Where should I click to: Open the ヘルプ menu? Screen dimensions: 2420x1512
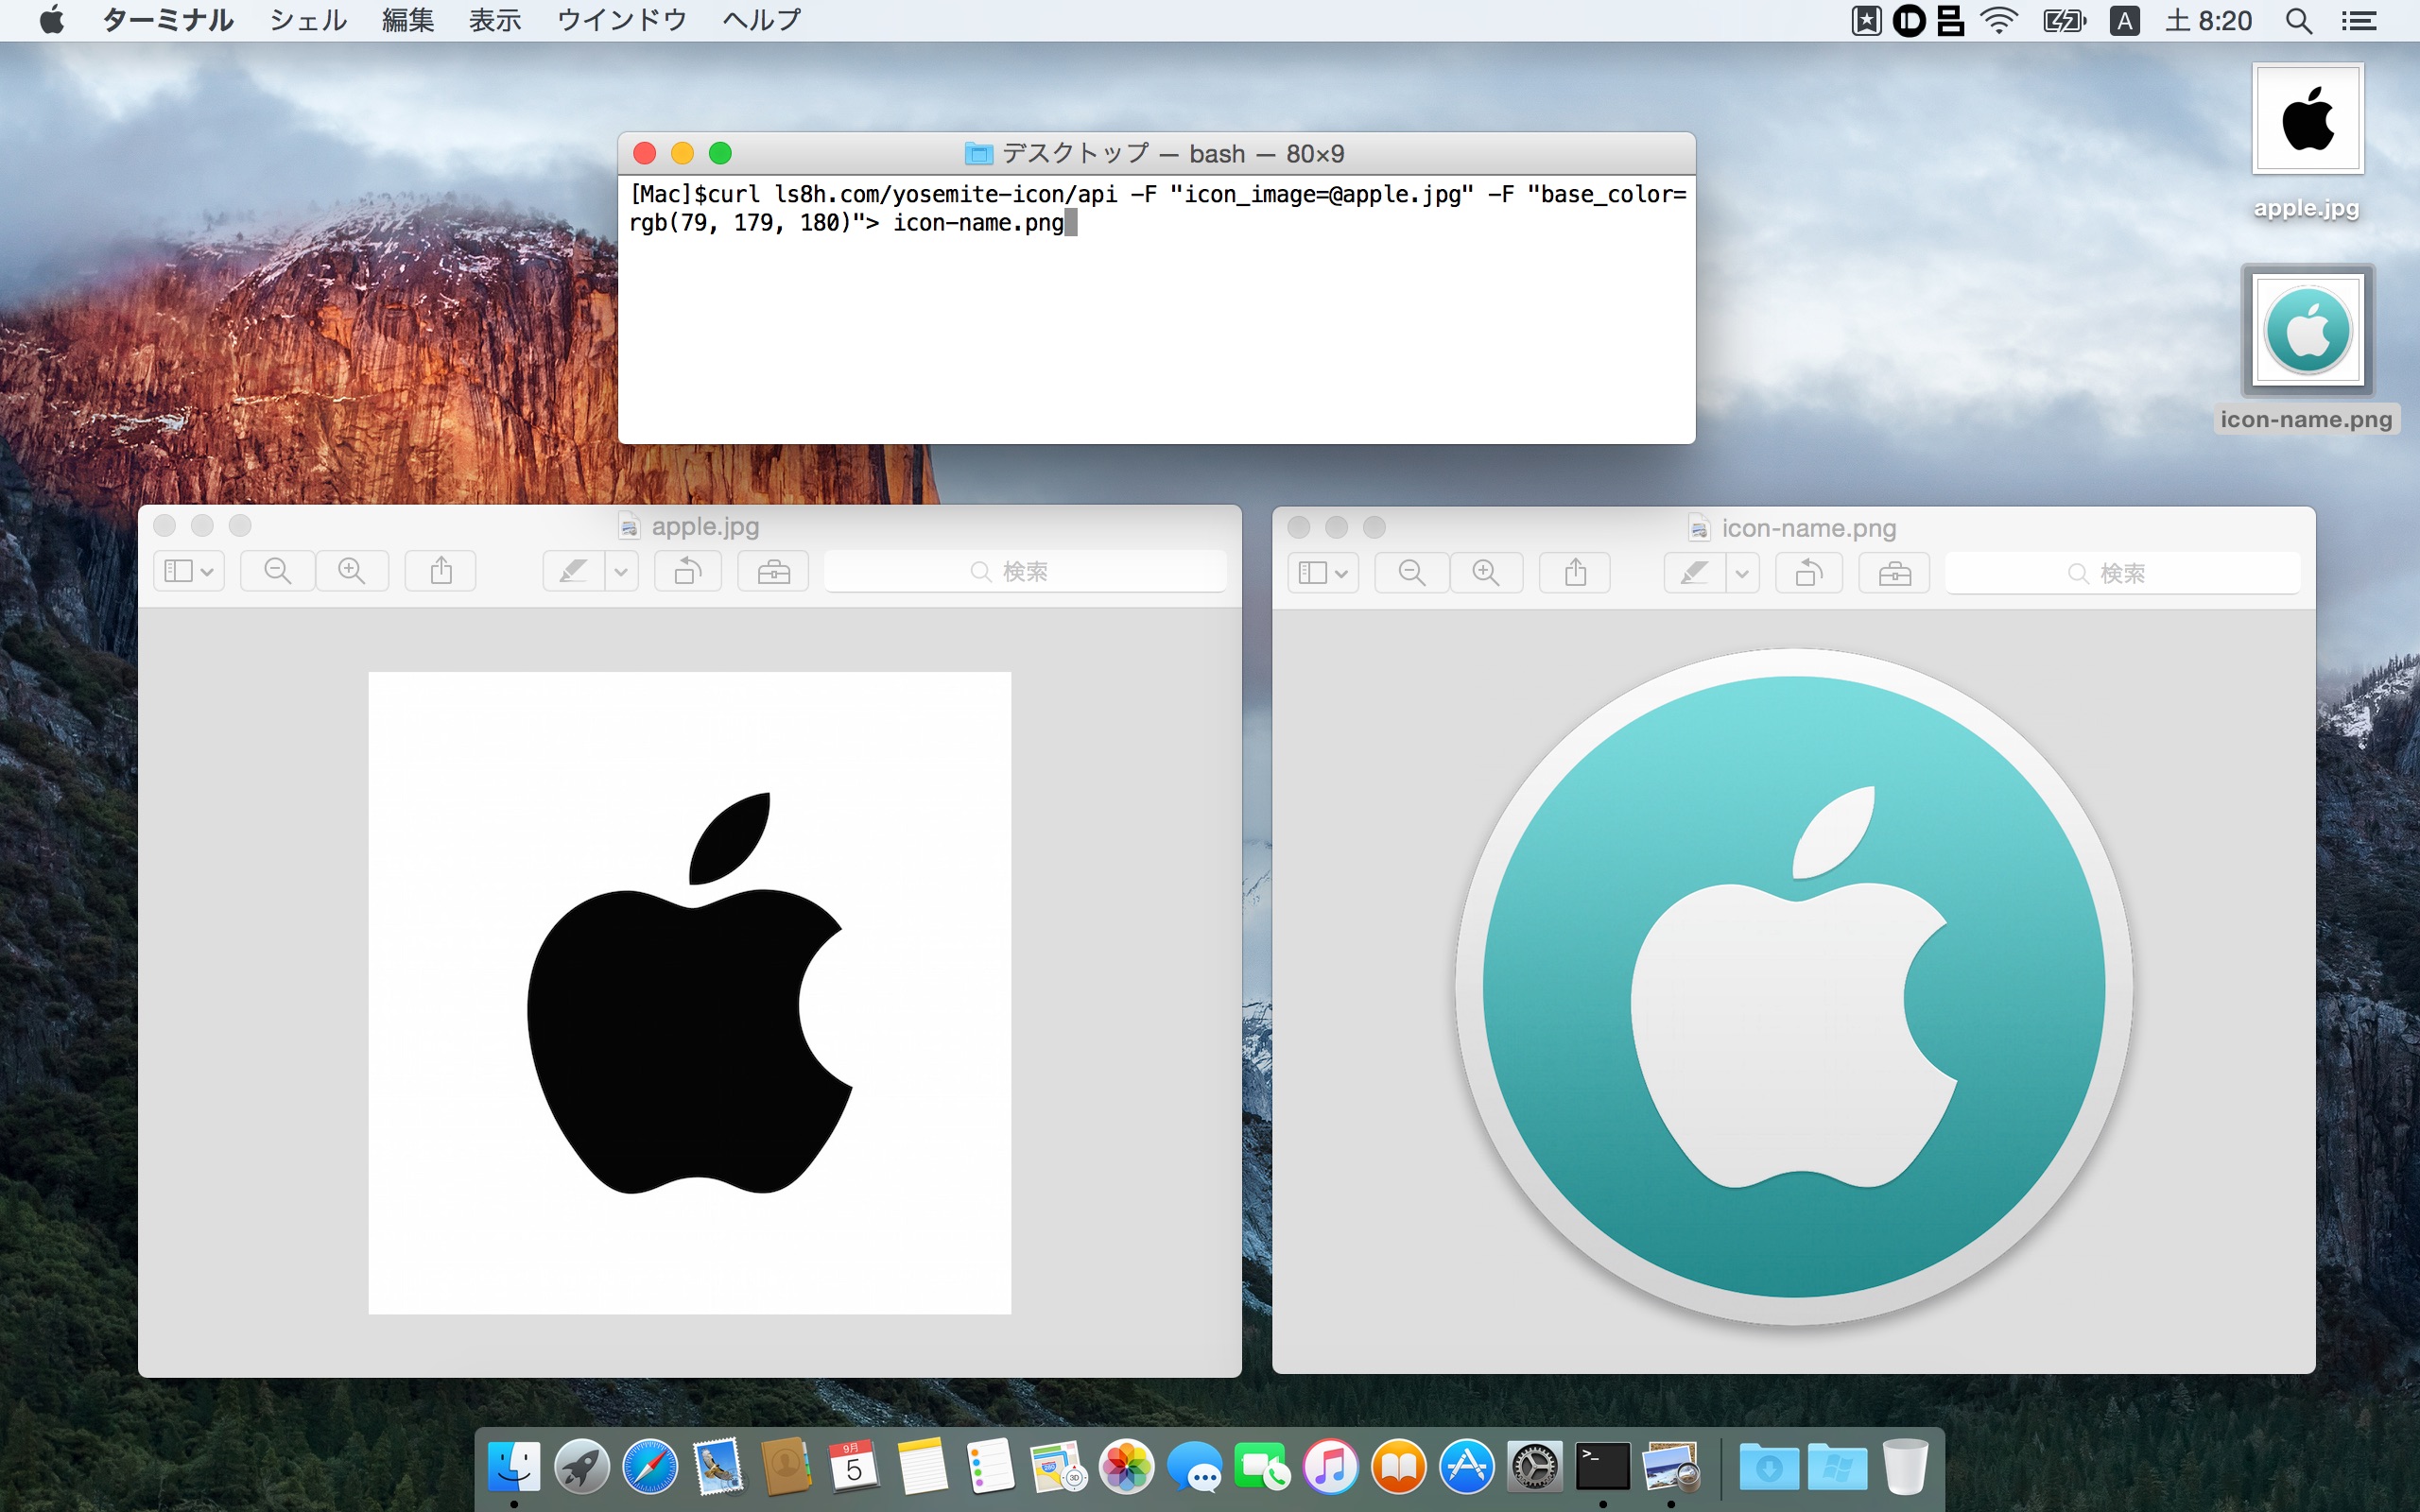pos(762,20)
